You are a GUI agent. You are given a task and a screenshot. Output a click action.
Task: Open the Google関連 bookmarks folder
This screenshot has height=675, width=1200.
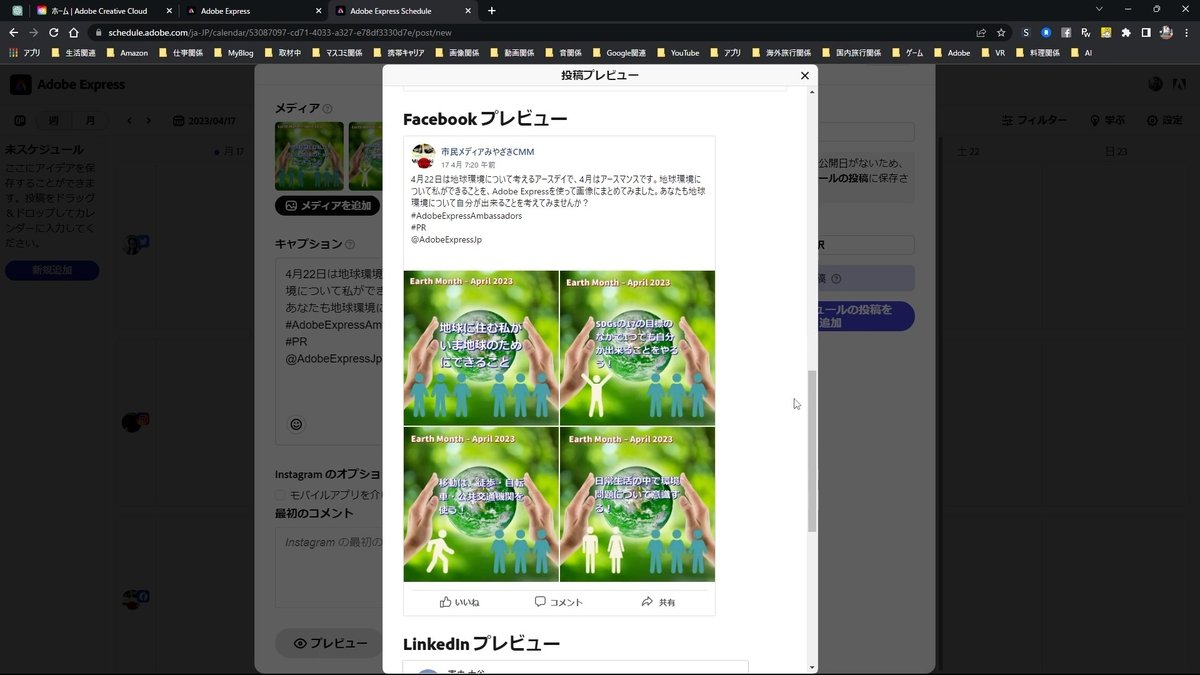(x=619, y=52)
